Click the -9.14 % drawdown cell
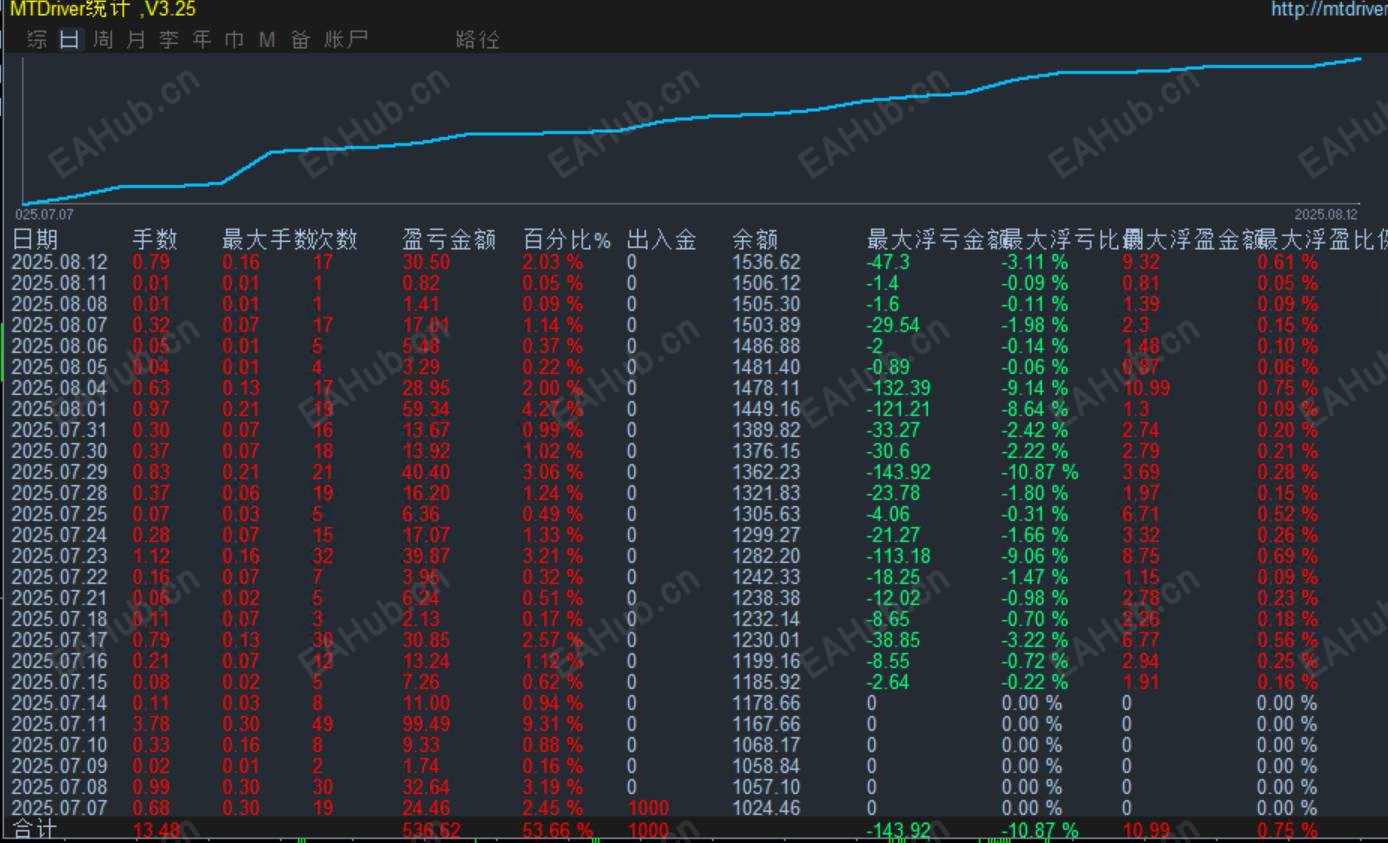 coord(1035,388)
